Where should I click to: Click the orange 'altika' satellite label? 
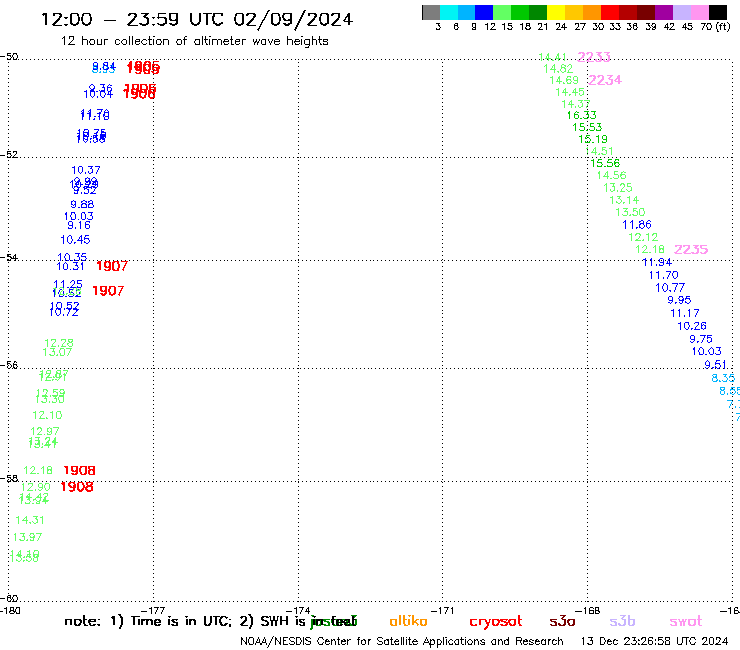(x=408, y=621)
